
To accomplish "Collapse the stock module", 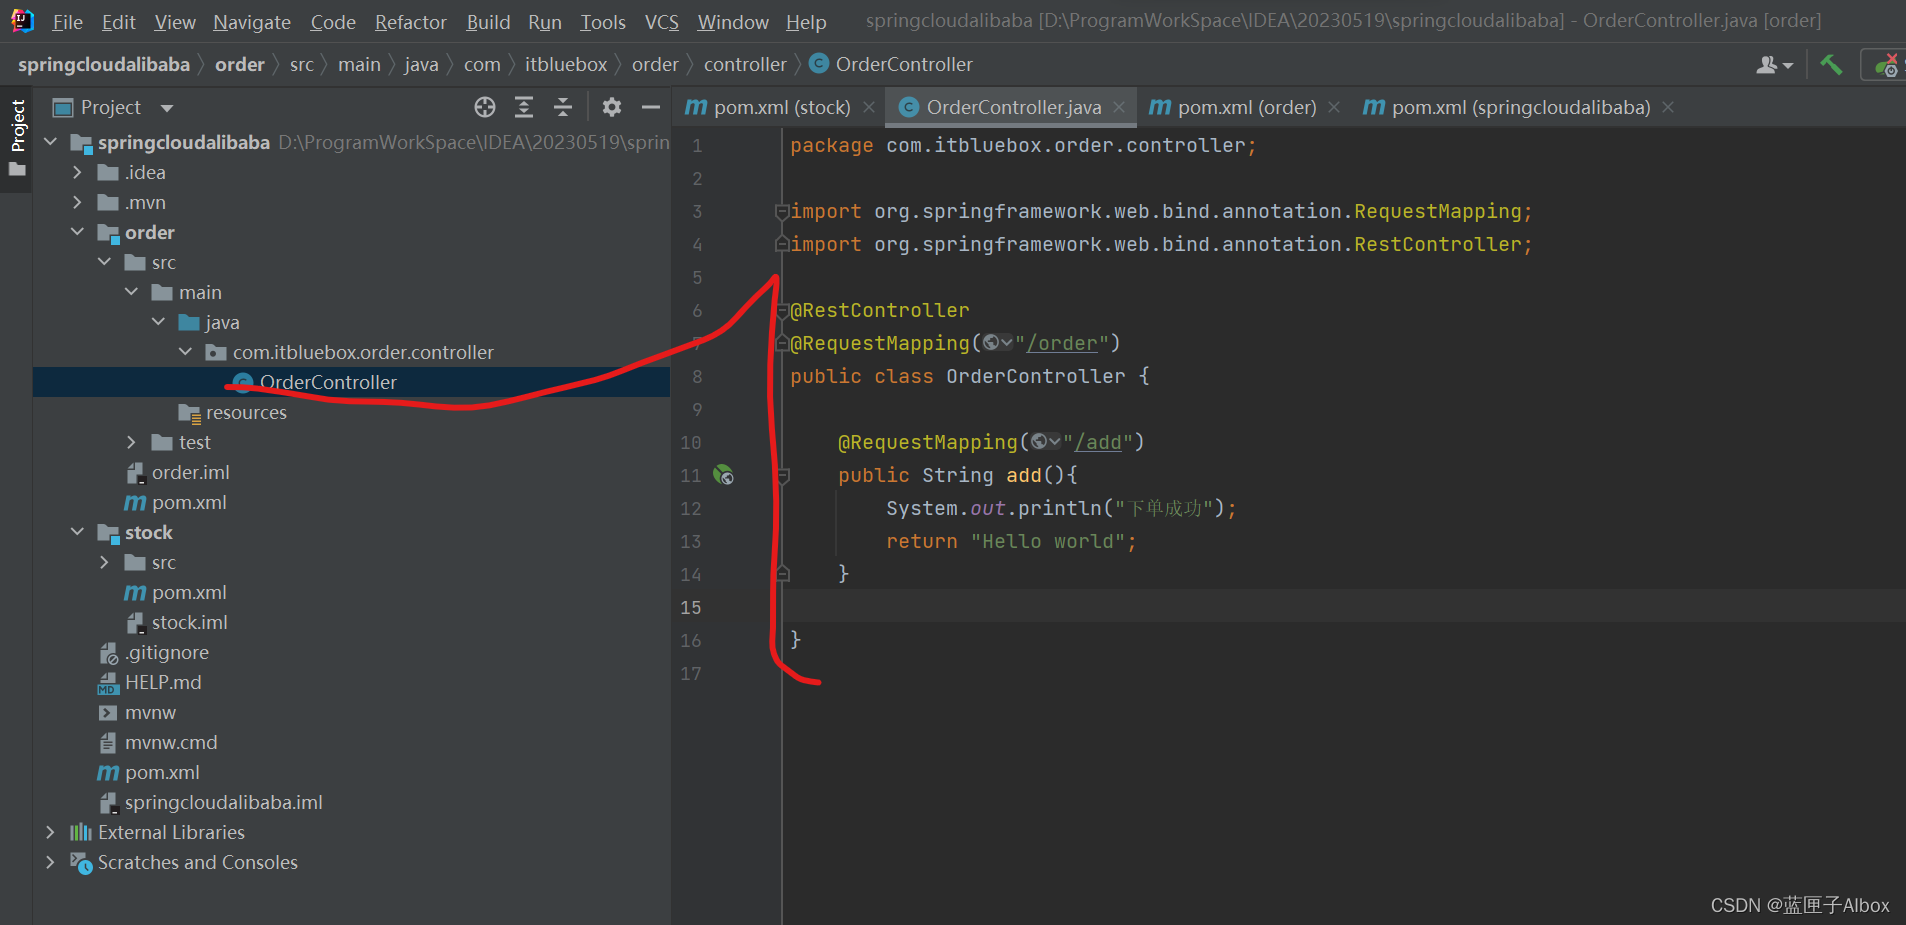I will coord(78,532).
